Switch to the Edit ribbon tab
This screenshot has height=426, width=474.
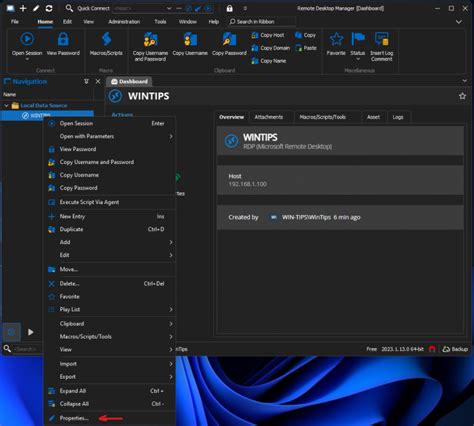pos(67,22)
